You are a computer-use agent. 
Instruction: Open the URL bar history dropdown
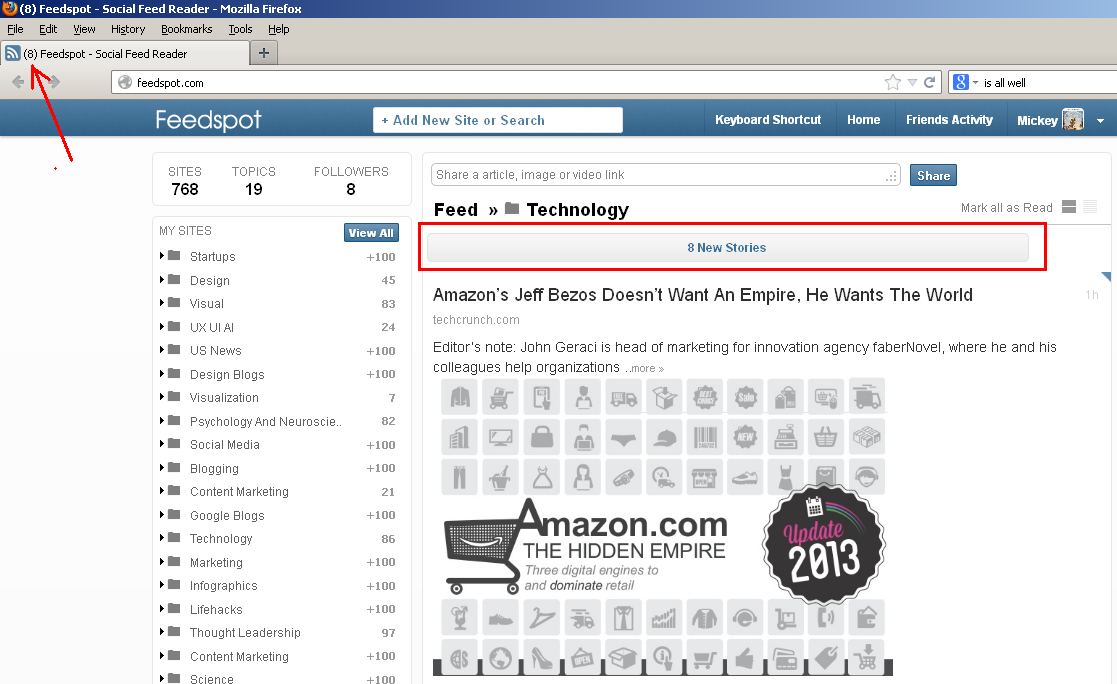[x=912, y=83]
